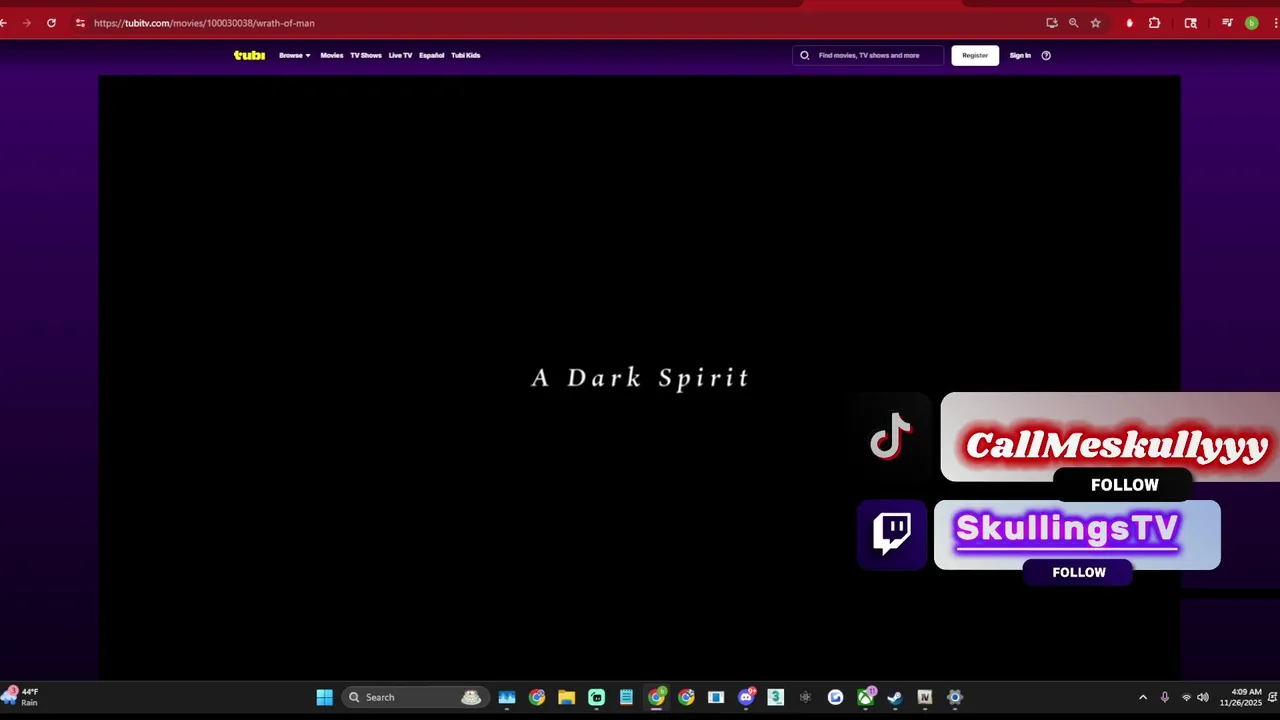
Task: Open the volume speaker icon in tray
Action: click(1203, 697)
